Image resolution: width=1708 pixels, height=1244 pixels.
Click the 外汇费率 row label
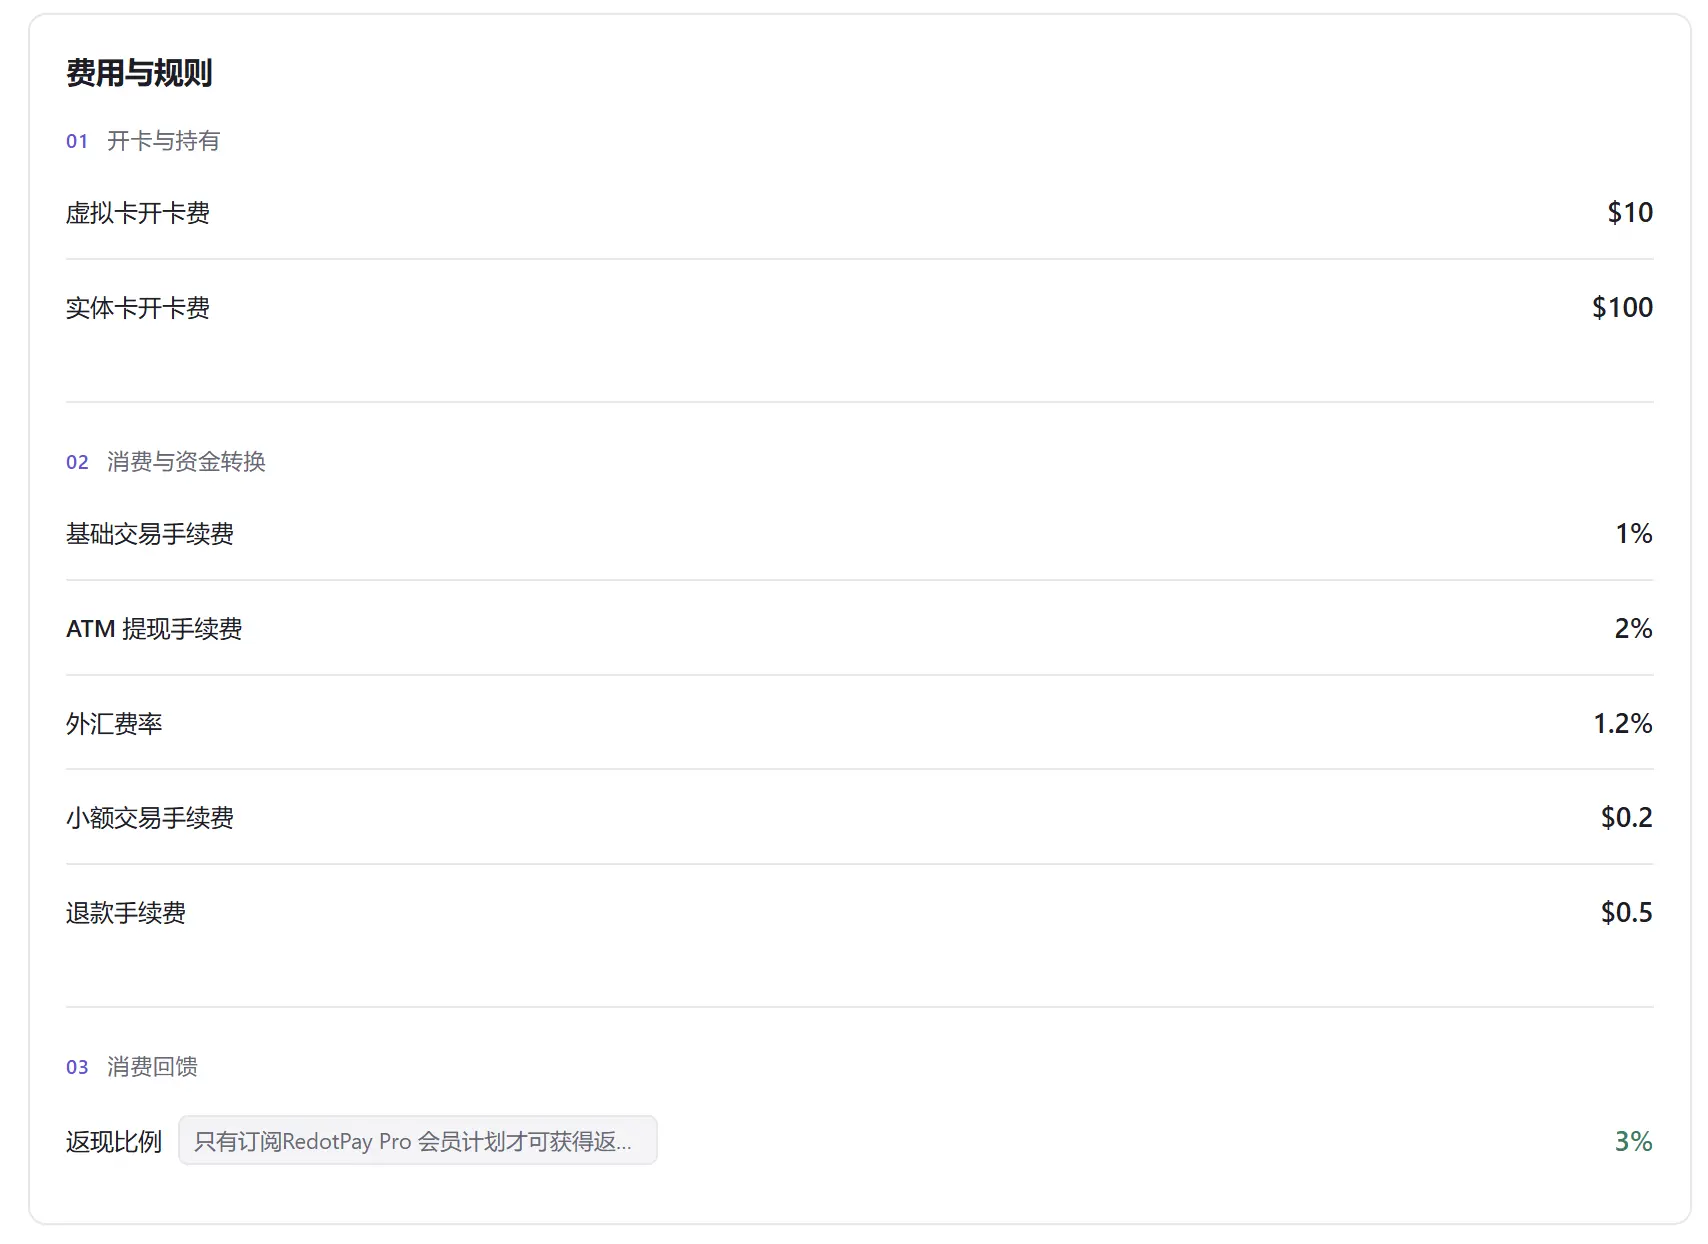coord(114,724)
